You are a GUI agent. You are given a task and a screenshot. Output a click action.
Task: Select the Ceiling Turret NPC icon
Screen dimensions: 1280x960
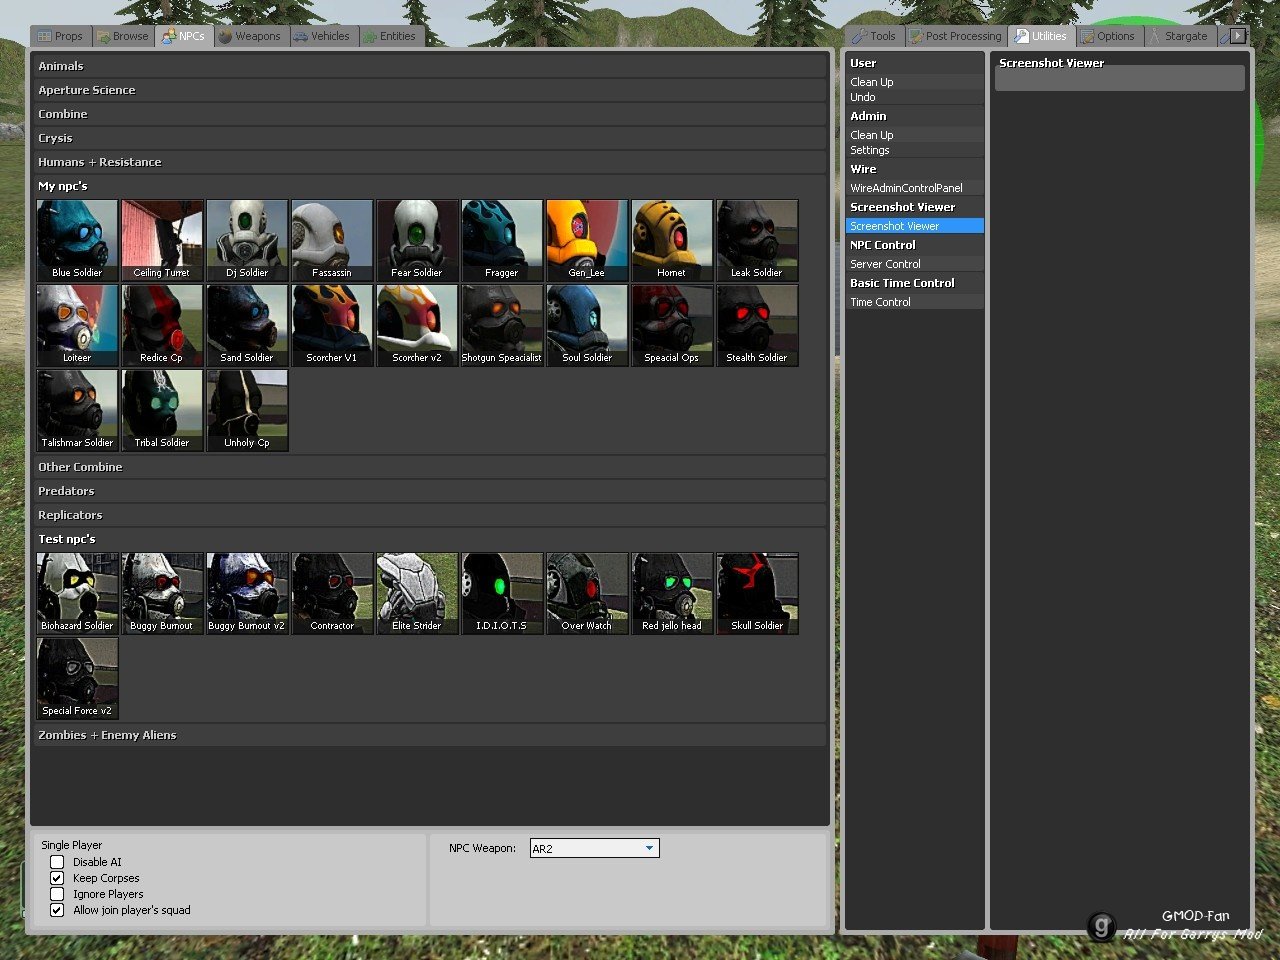tap(162, 240)
